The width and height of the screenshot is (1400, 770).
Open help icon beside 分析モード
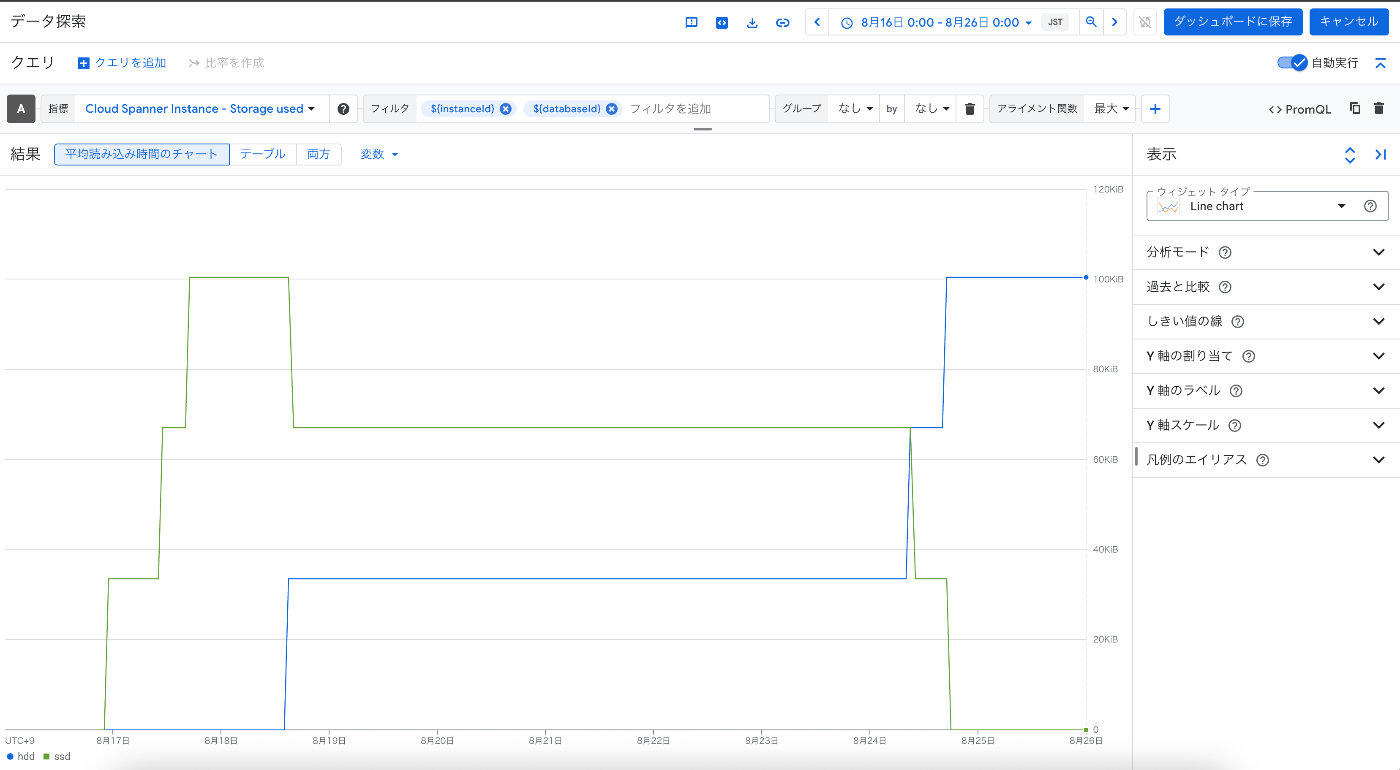click(x=1225, y=253)
